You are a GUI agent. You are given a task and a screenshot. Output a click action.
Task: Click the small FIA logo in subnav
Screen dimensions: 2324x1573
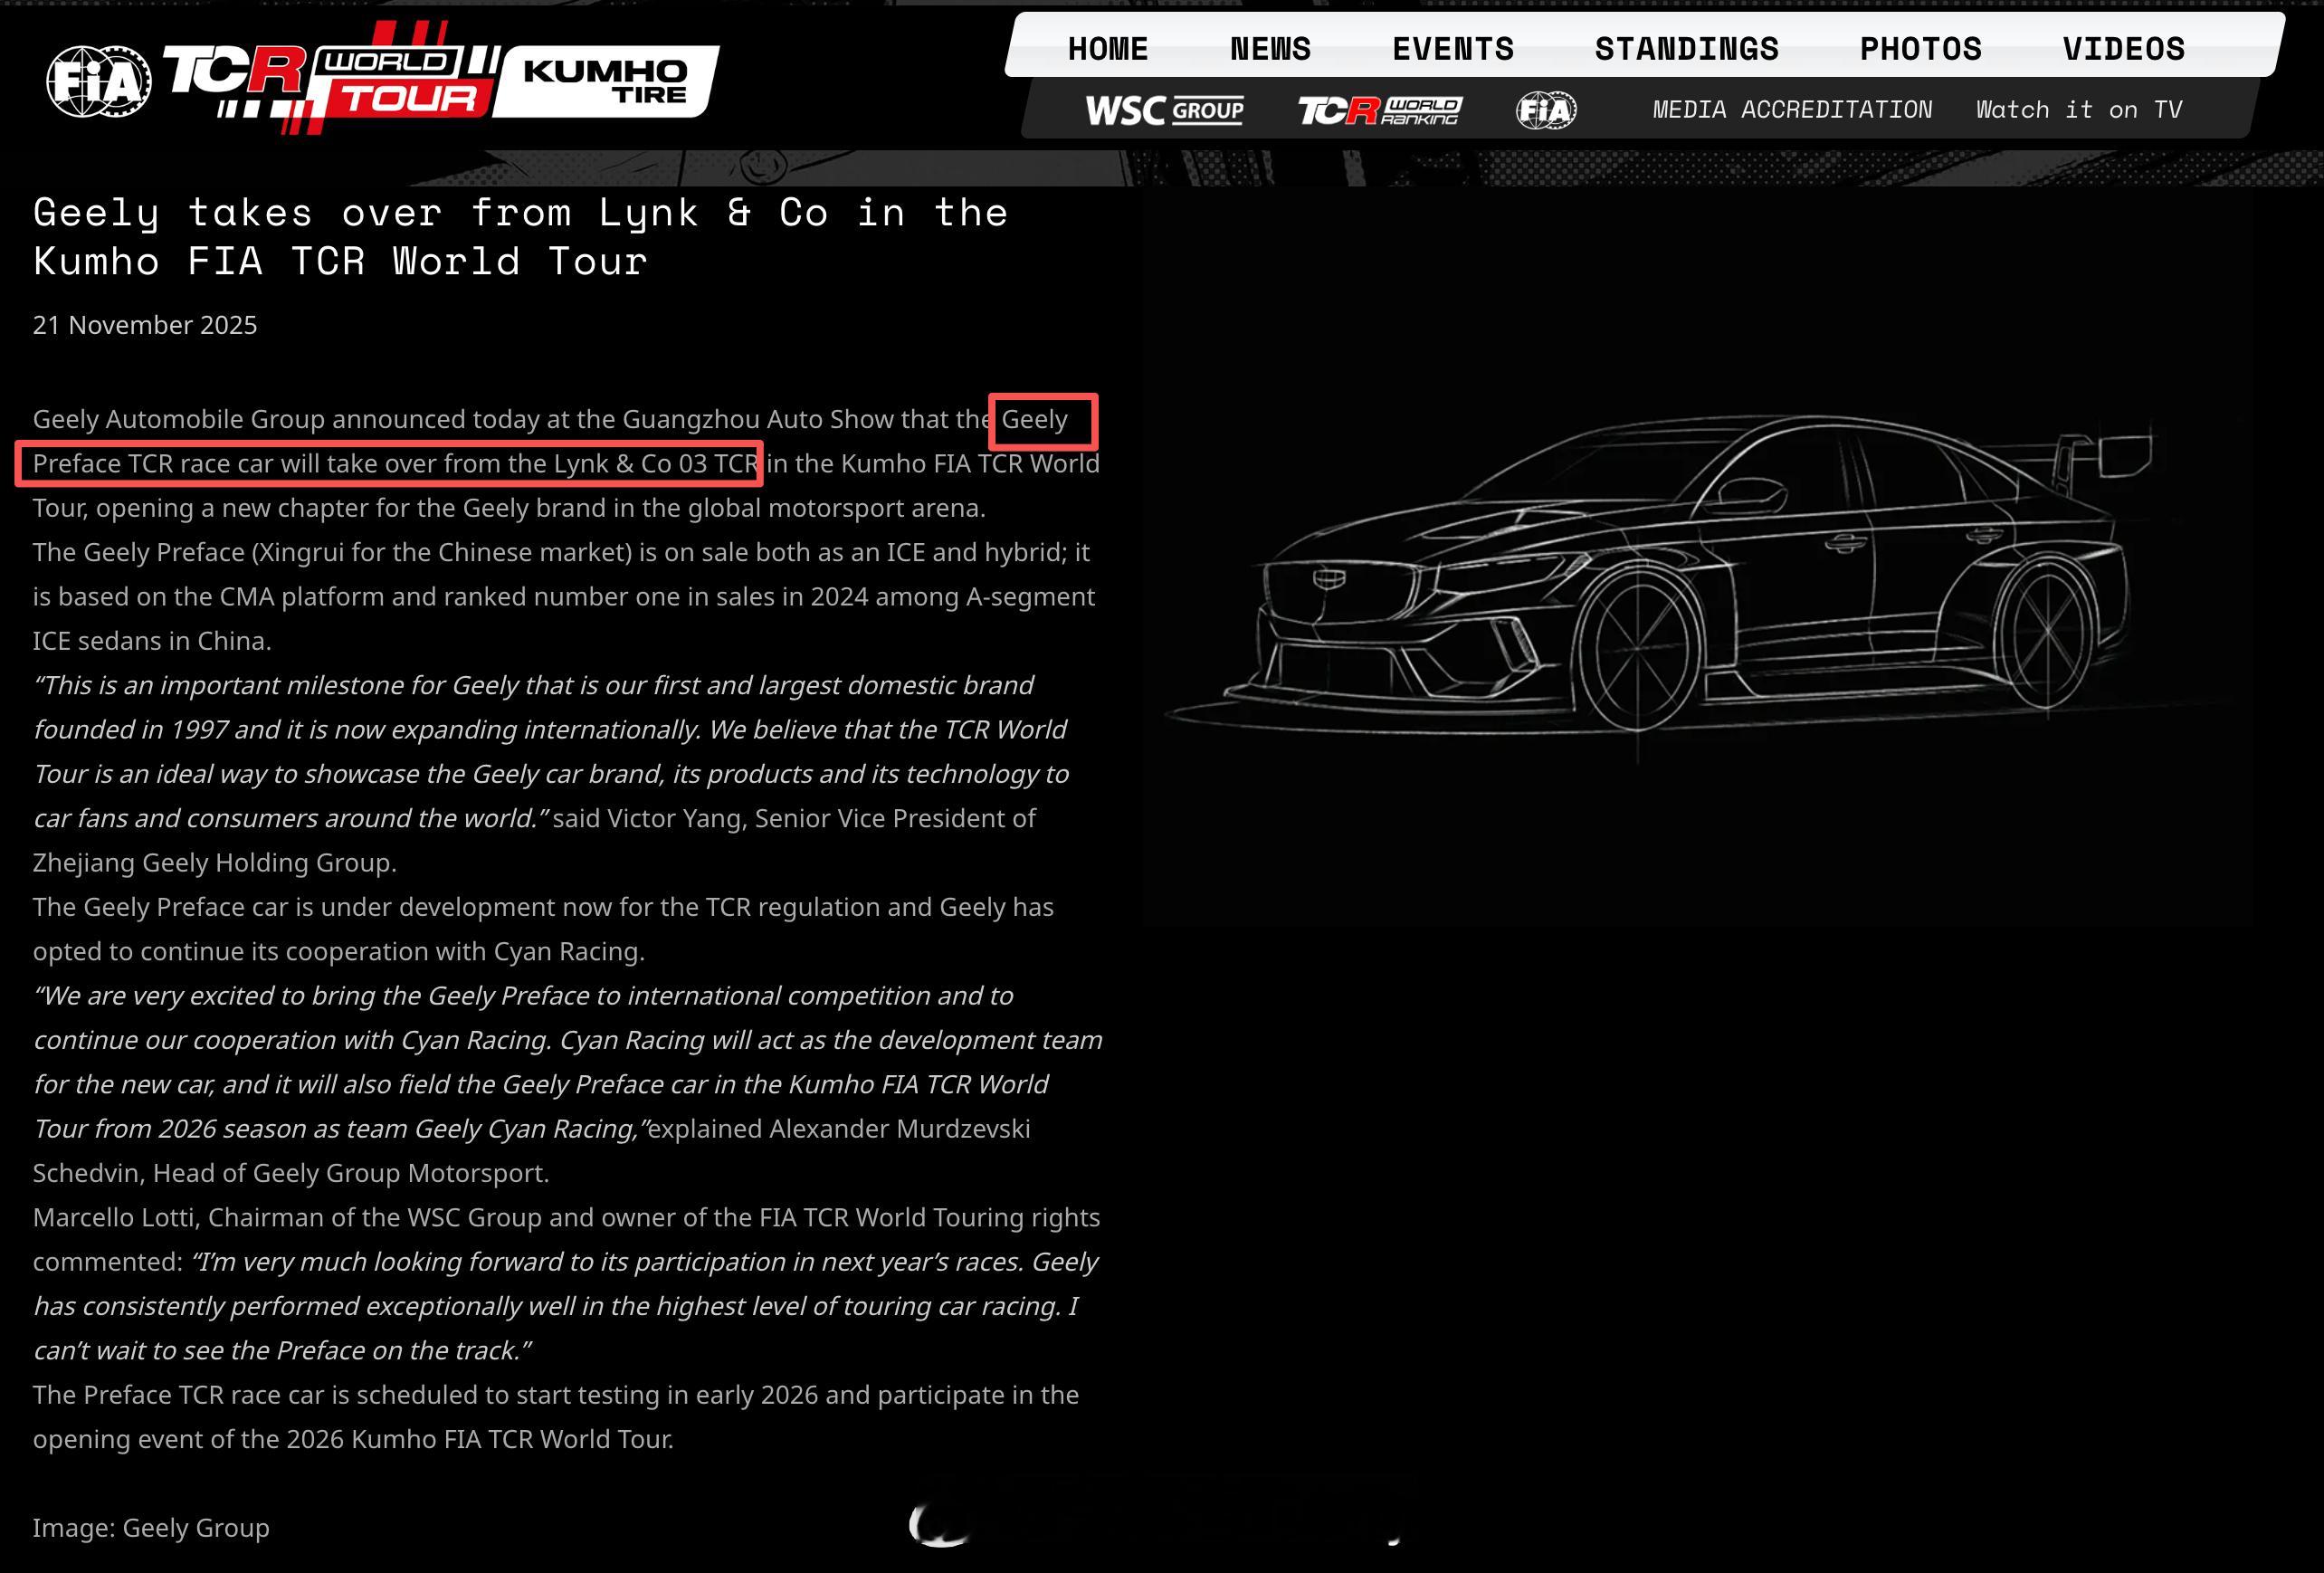click(x=1546, y=110)
